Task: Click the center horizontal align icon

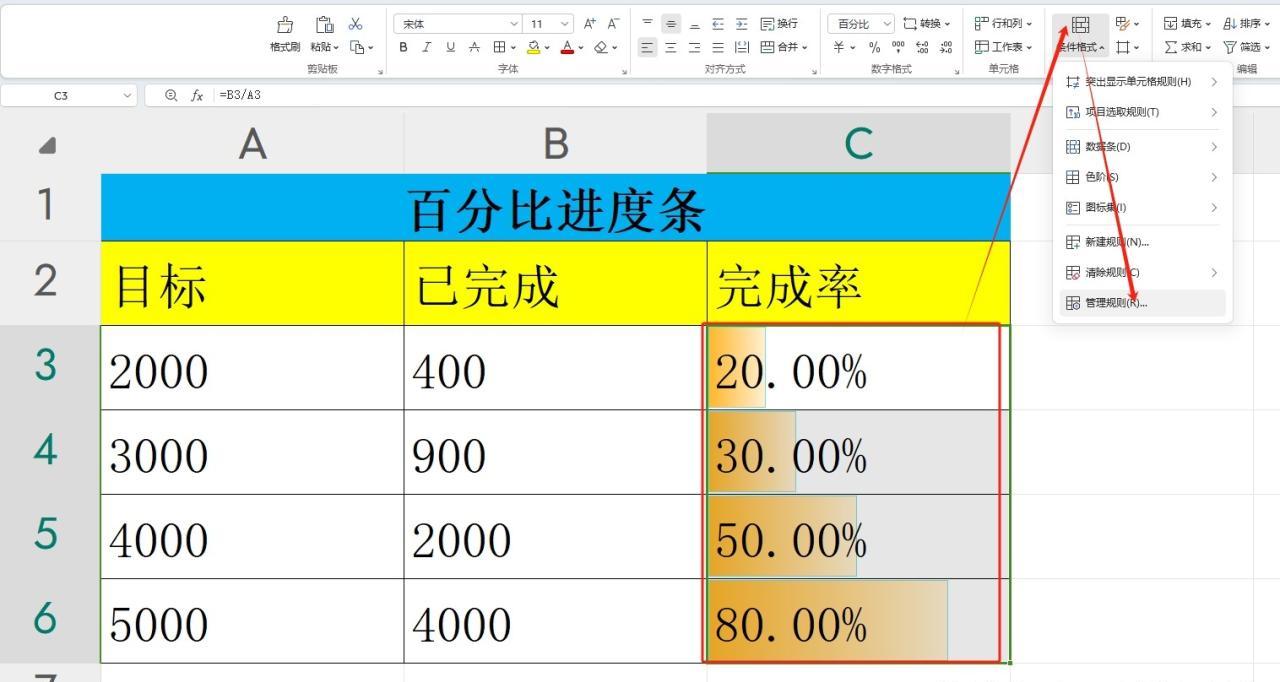Action: point(671,47)
